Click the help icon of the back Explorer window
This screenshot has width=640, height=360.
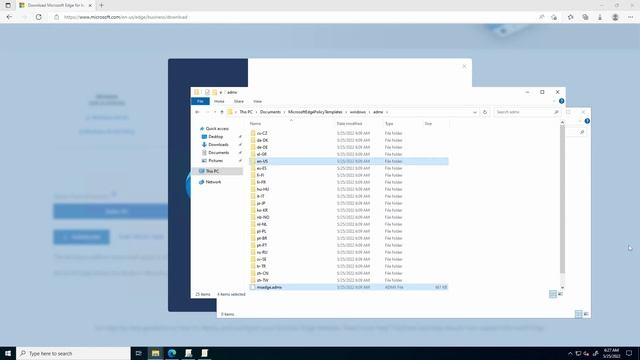click(587, 121)
